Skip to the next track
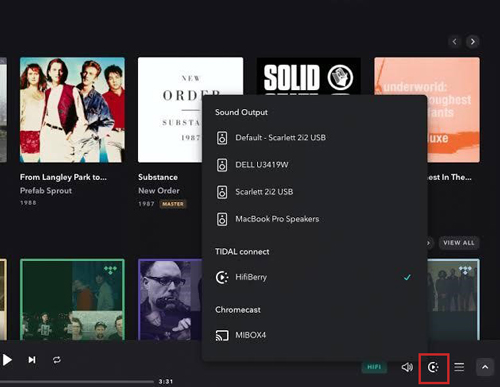Screen dimensions: 500x387 click(32, 360)
